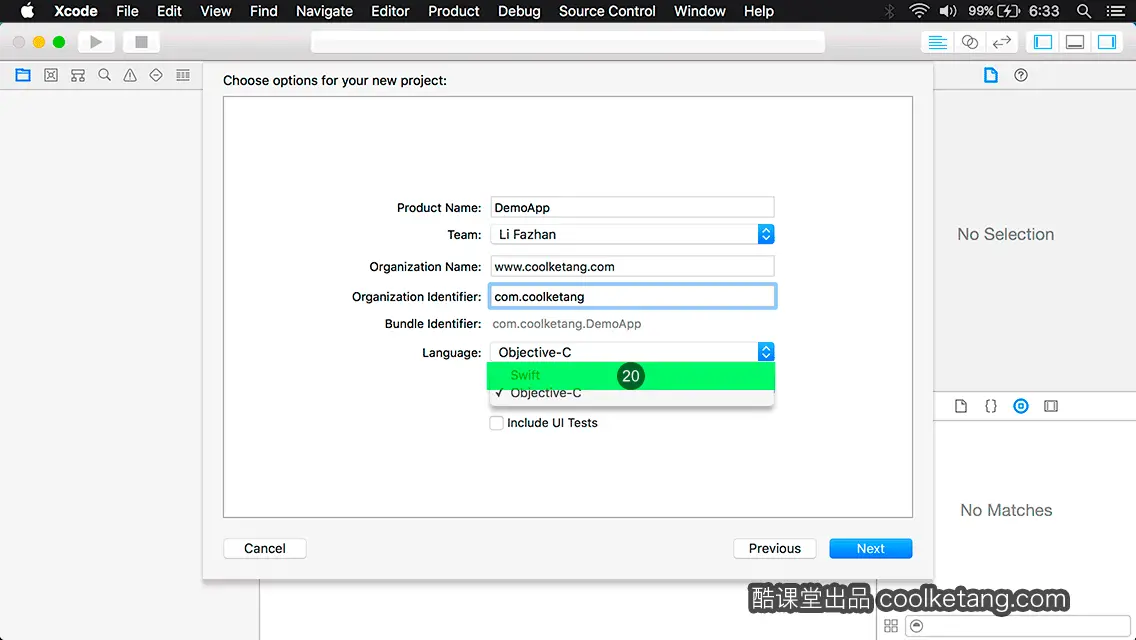
Task: Show the File Template library
Action: pyautogui.click(x=961, y=406)
